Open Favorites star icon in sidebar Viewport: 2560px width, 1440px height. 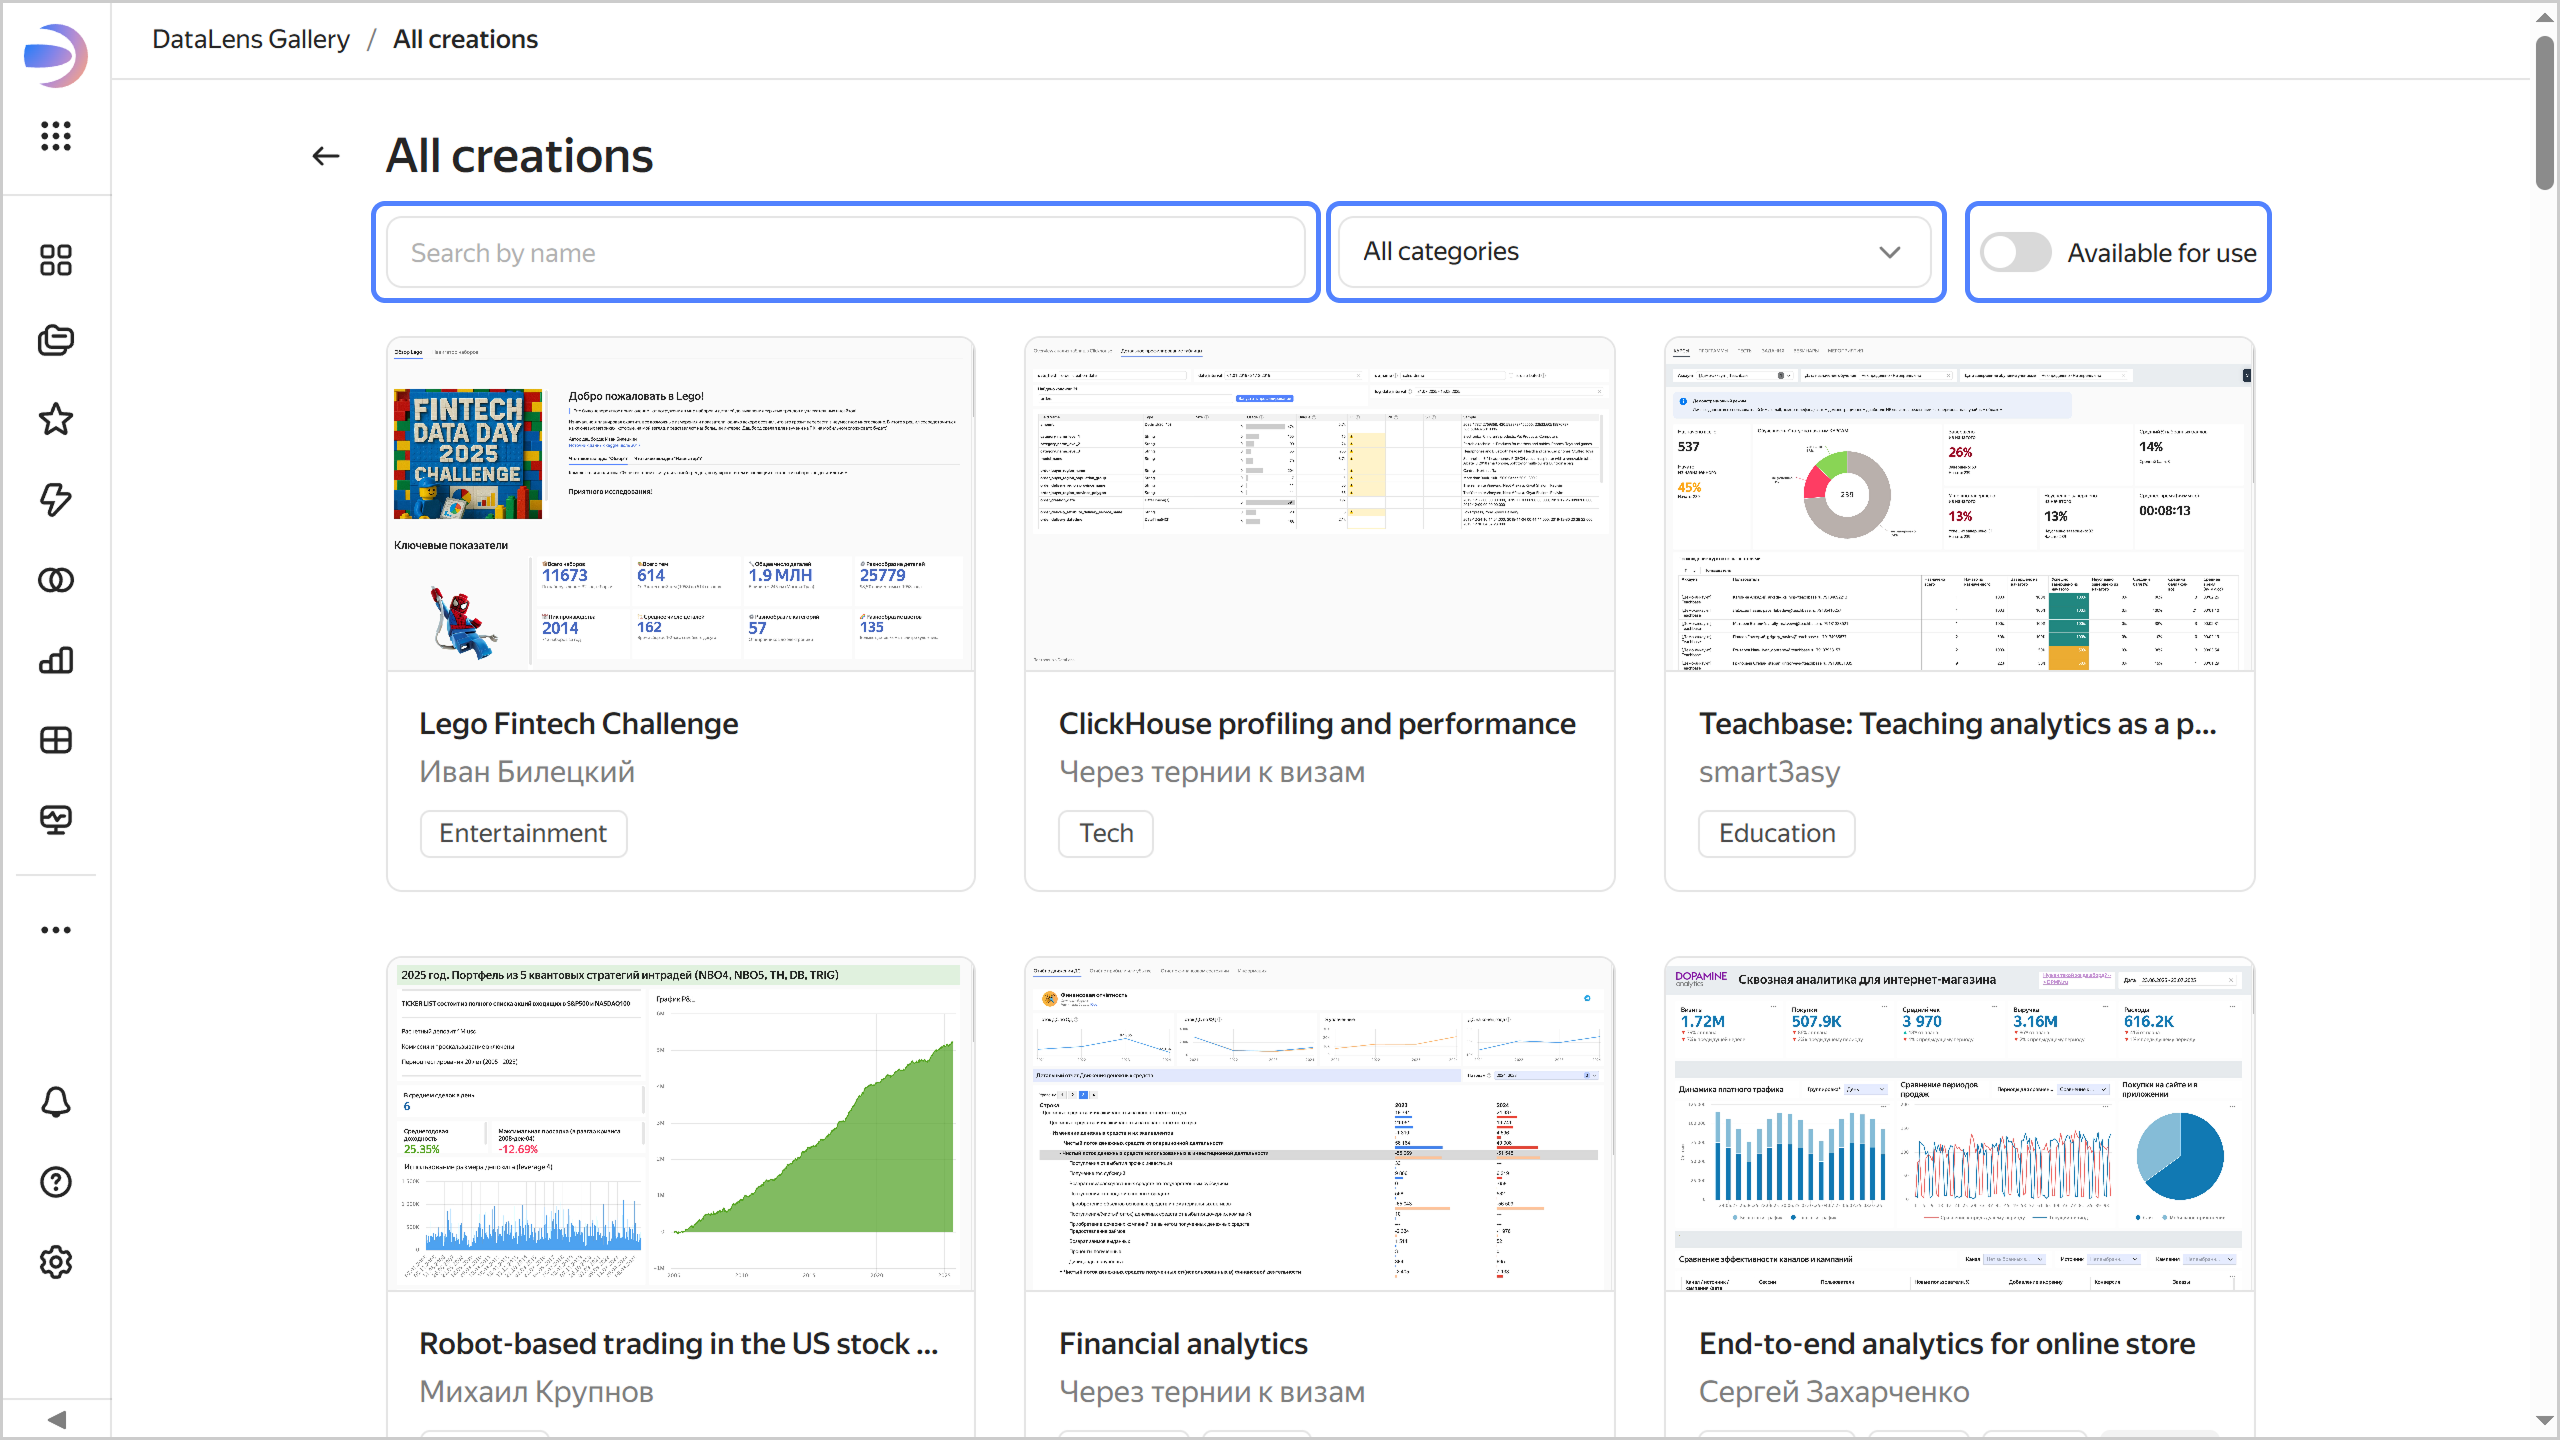tap(56, 420)
